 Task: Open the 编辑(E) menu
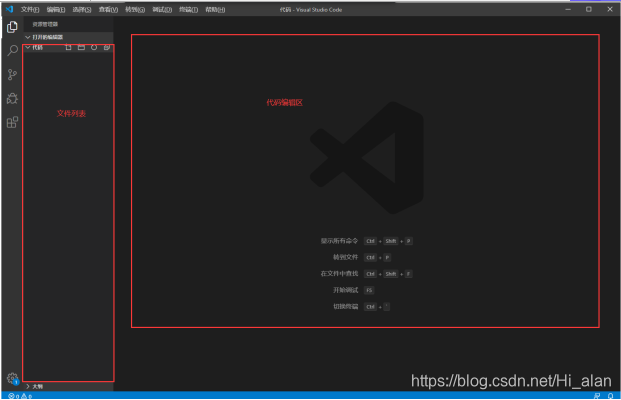point(56,10)
